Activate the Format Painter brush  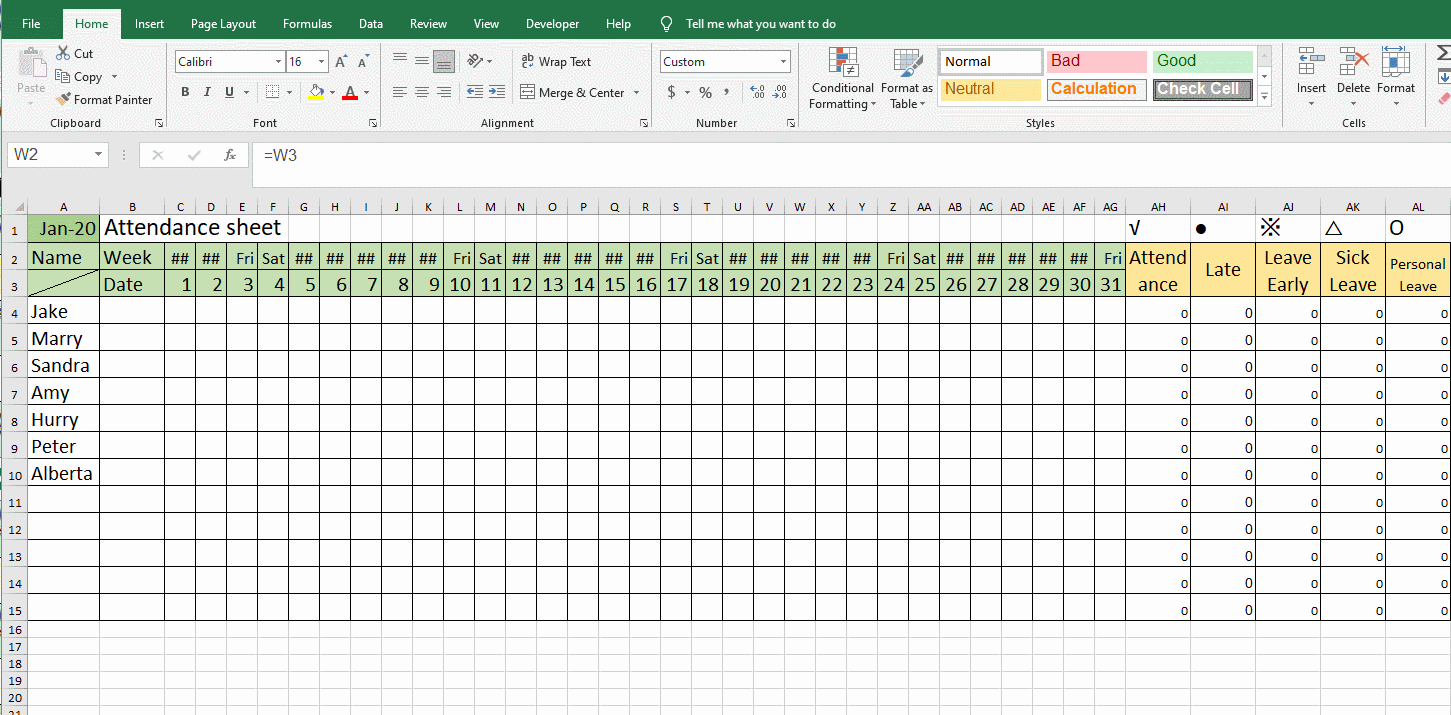tap(63, 99)
